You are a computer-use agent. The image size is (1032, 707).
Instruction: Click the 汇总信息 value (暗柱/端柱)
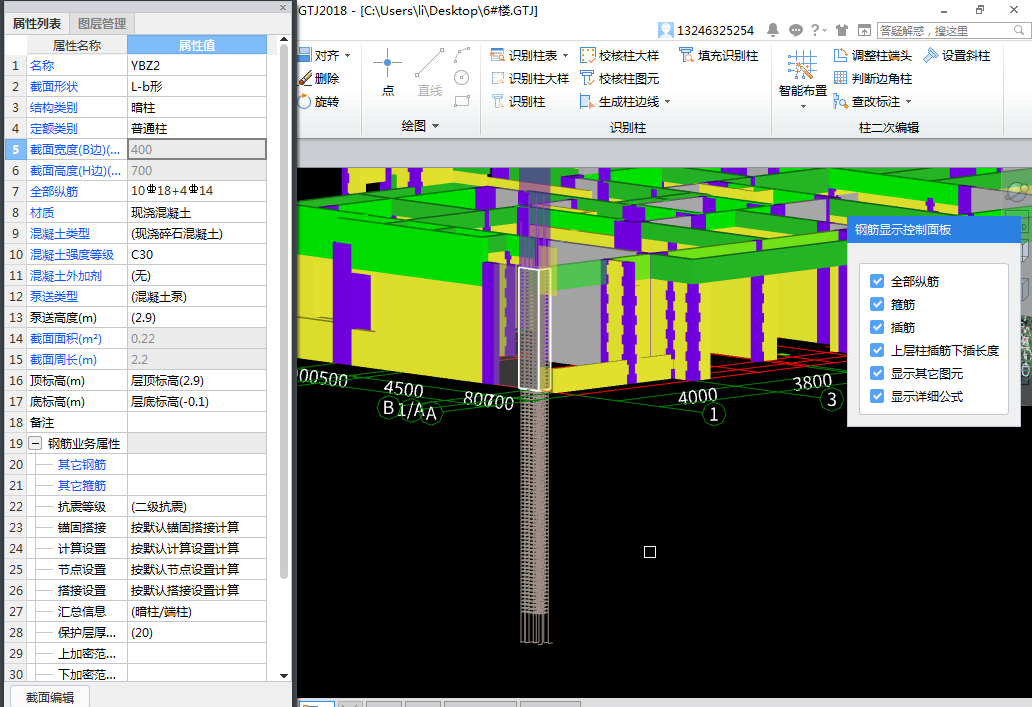(x=197, y=612)
